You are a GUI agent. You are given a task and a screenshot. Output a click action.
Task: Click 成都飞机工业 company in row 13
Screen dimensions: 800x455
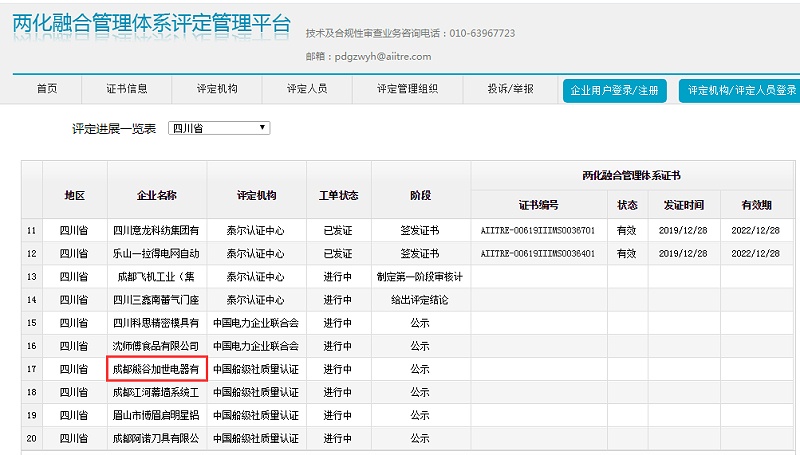click(156, 277)
